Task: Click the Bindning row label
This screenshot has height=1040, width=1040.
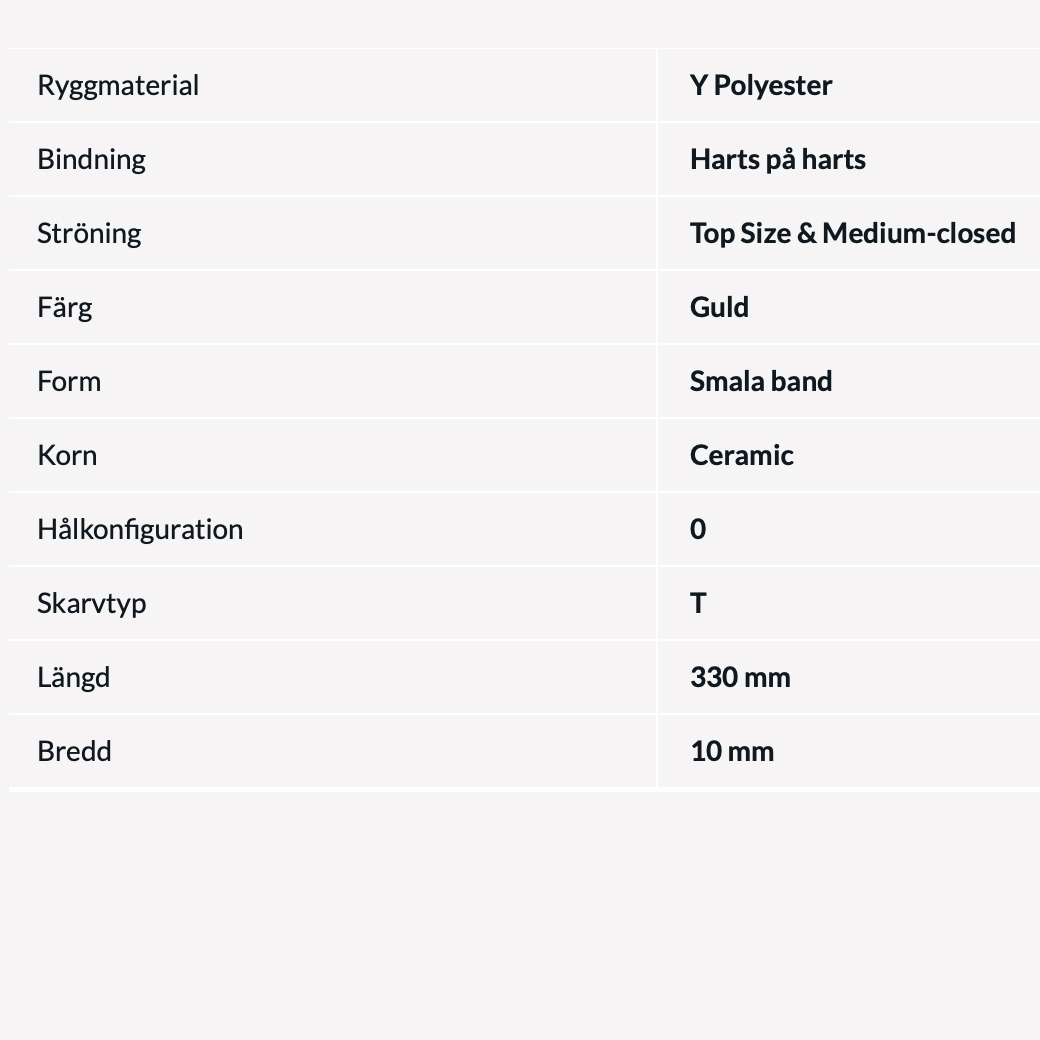Action: [x=91, y=160]
